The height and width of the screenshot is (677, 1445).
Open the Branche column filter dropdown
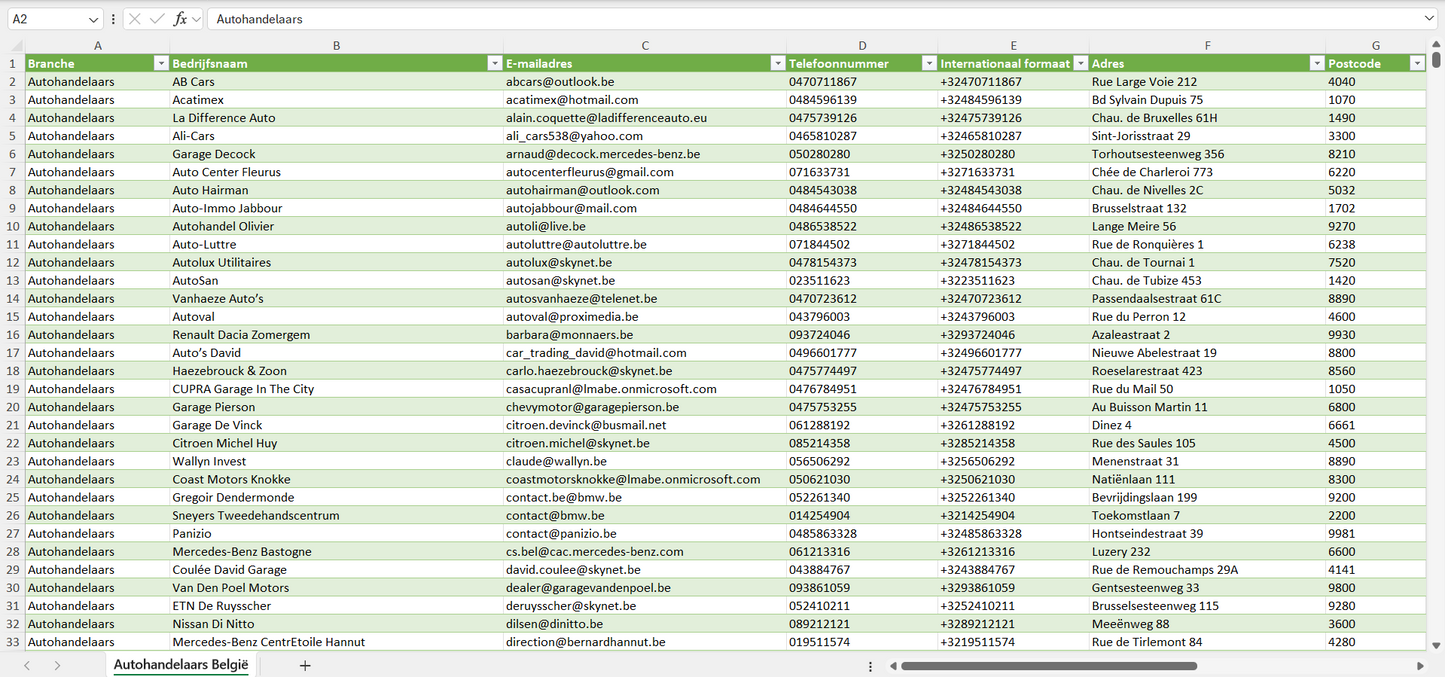tap(160, 64)
